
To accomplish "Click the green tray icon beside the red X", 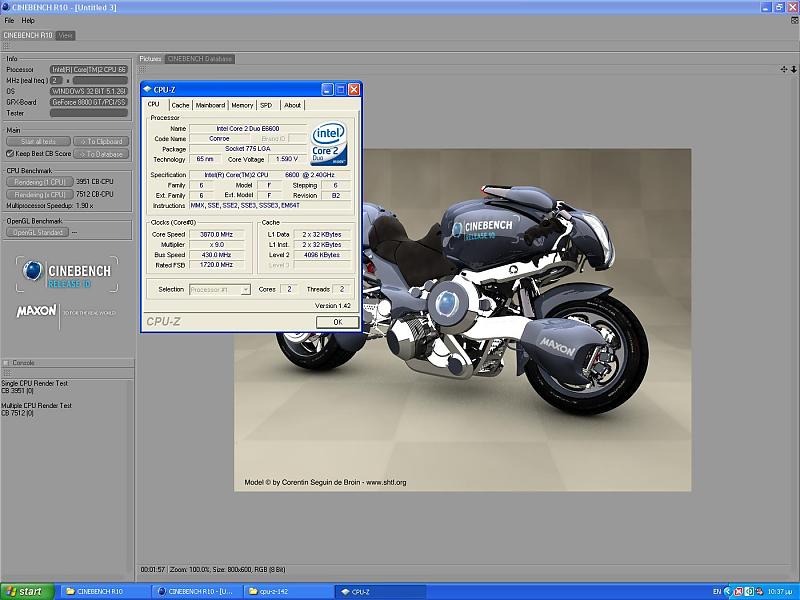I will tap(748, 592).
